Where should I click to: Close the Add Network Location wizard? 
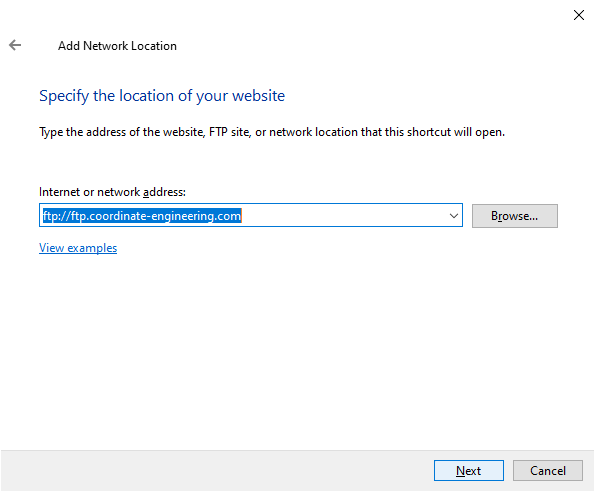pyautogui.click(x=579, y=15)
